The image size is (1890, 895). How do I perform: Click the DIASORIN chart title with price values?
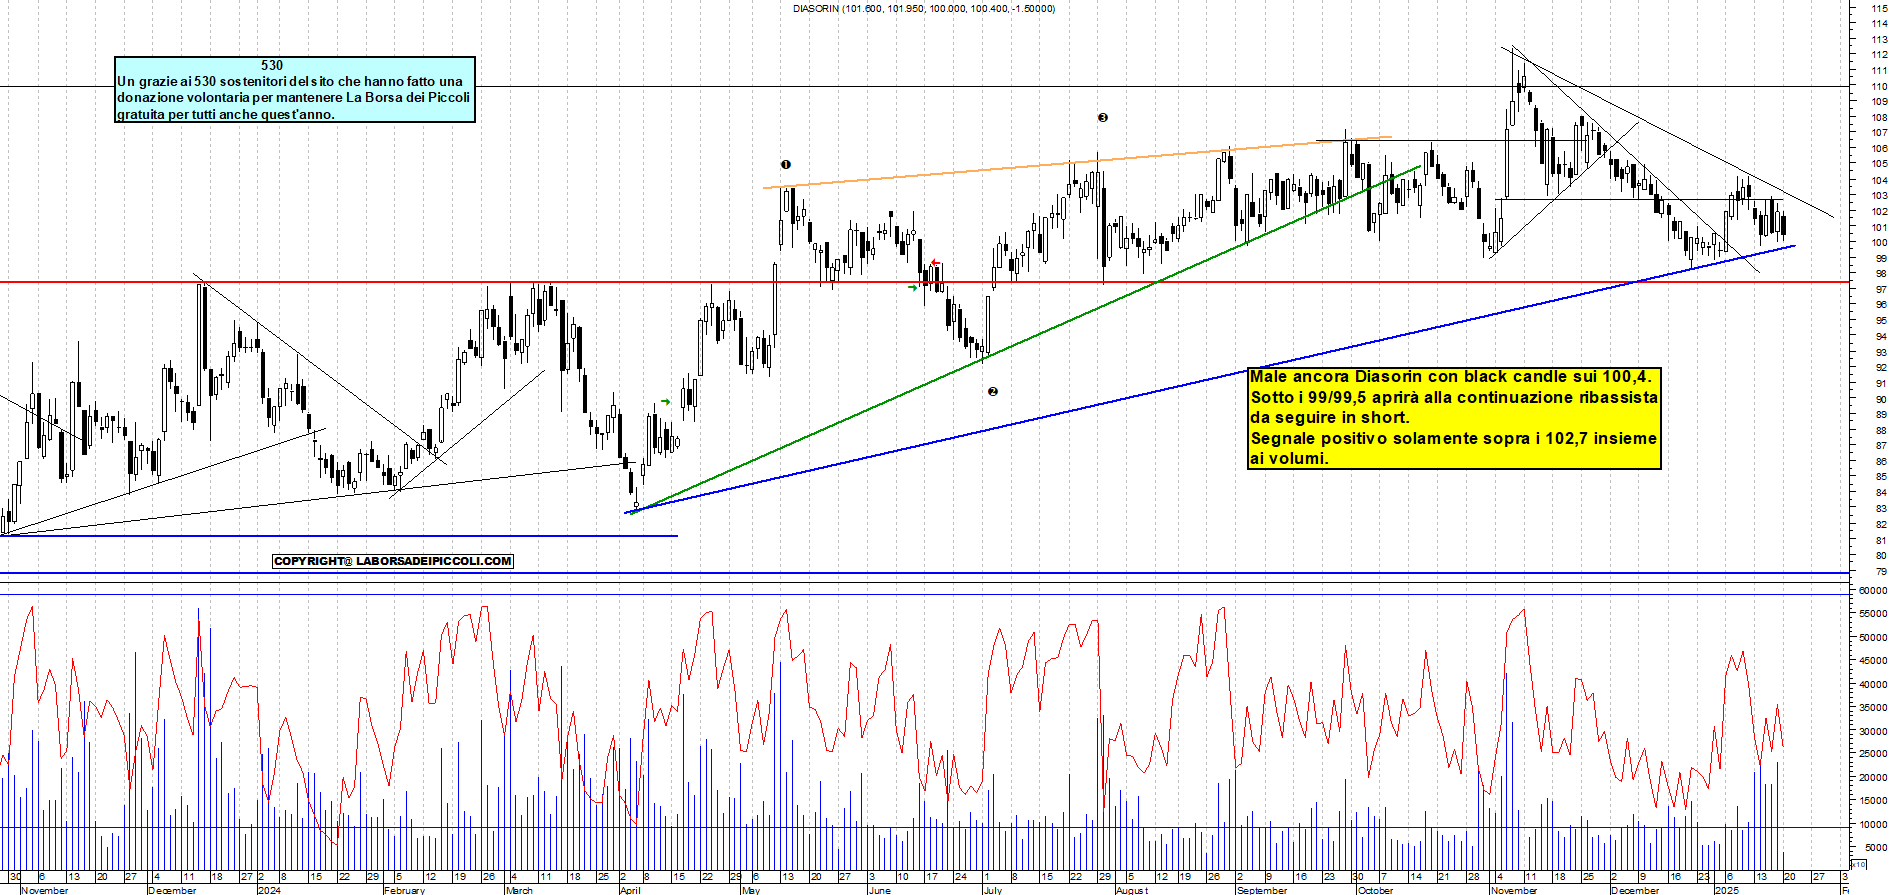coord(923,8)
